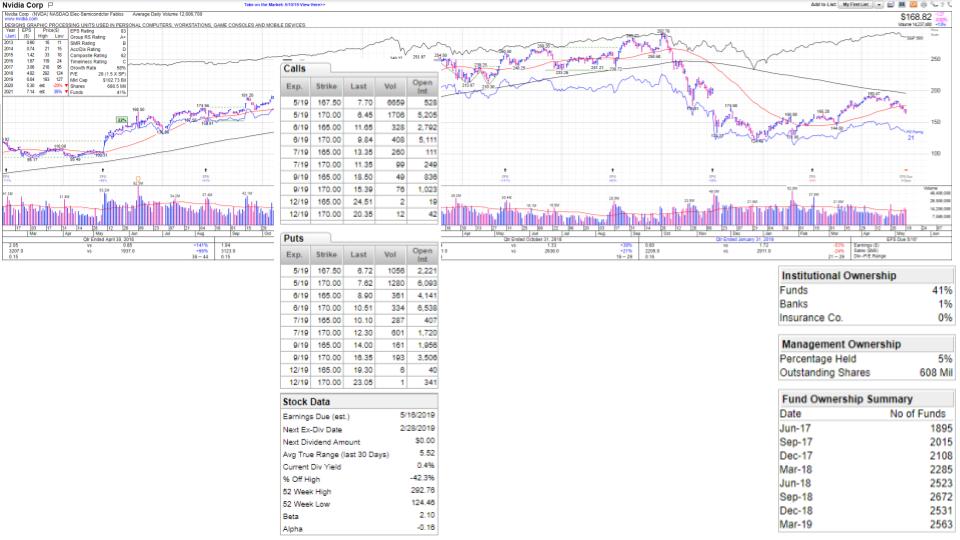Select the Percentage Held value 5%
The height and width of the screenshot is (540, 960).
pos(945,359)
